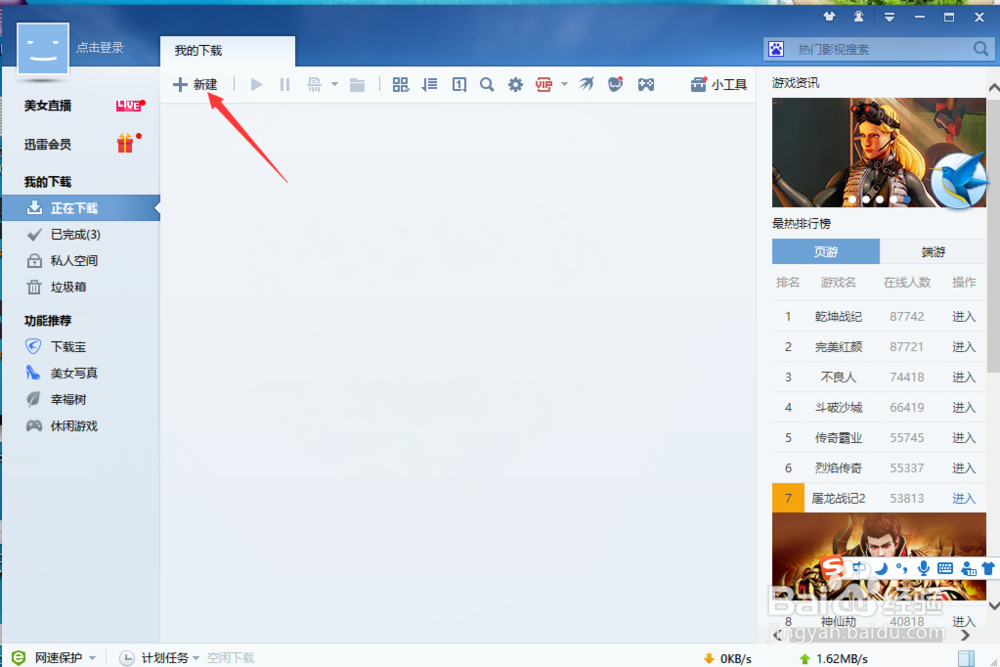Screen dimensions: 1000x667
Task: Open 迅雷会员 sidebar entry
Action: click(48, 145)
